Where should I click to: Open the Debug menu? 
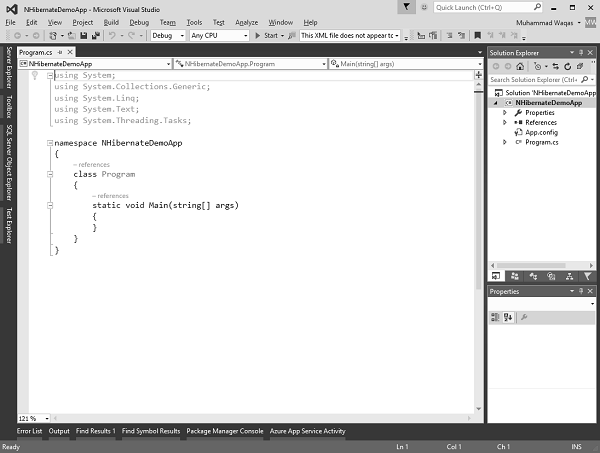pyautogui.click(x=139, y=23)
